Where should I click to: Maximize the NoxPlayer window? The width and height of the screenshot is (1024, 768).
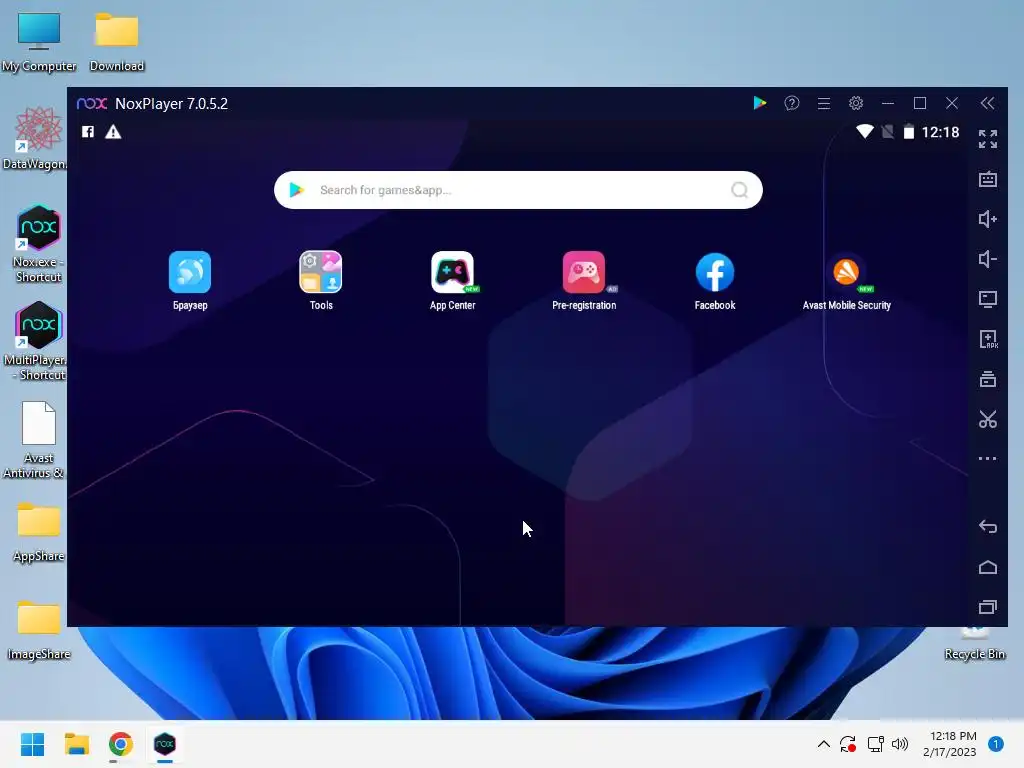tap(920, 103)
